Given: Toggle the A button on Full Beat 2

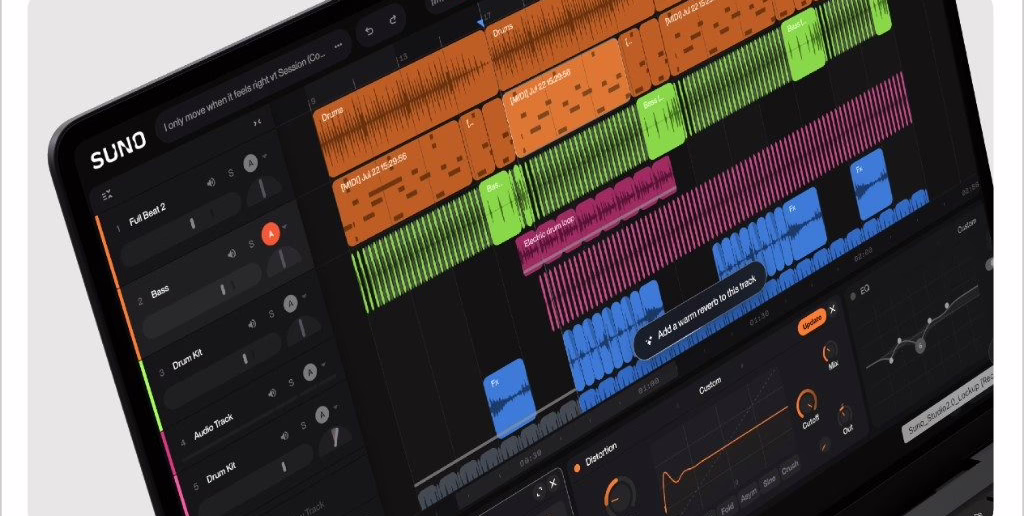Looking at the screenshot, I should pyautogui.click(x=250, y=163).
